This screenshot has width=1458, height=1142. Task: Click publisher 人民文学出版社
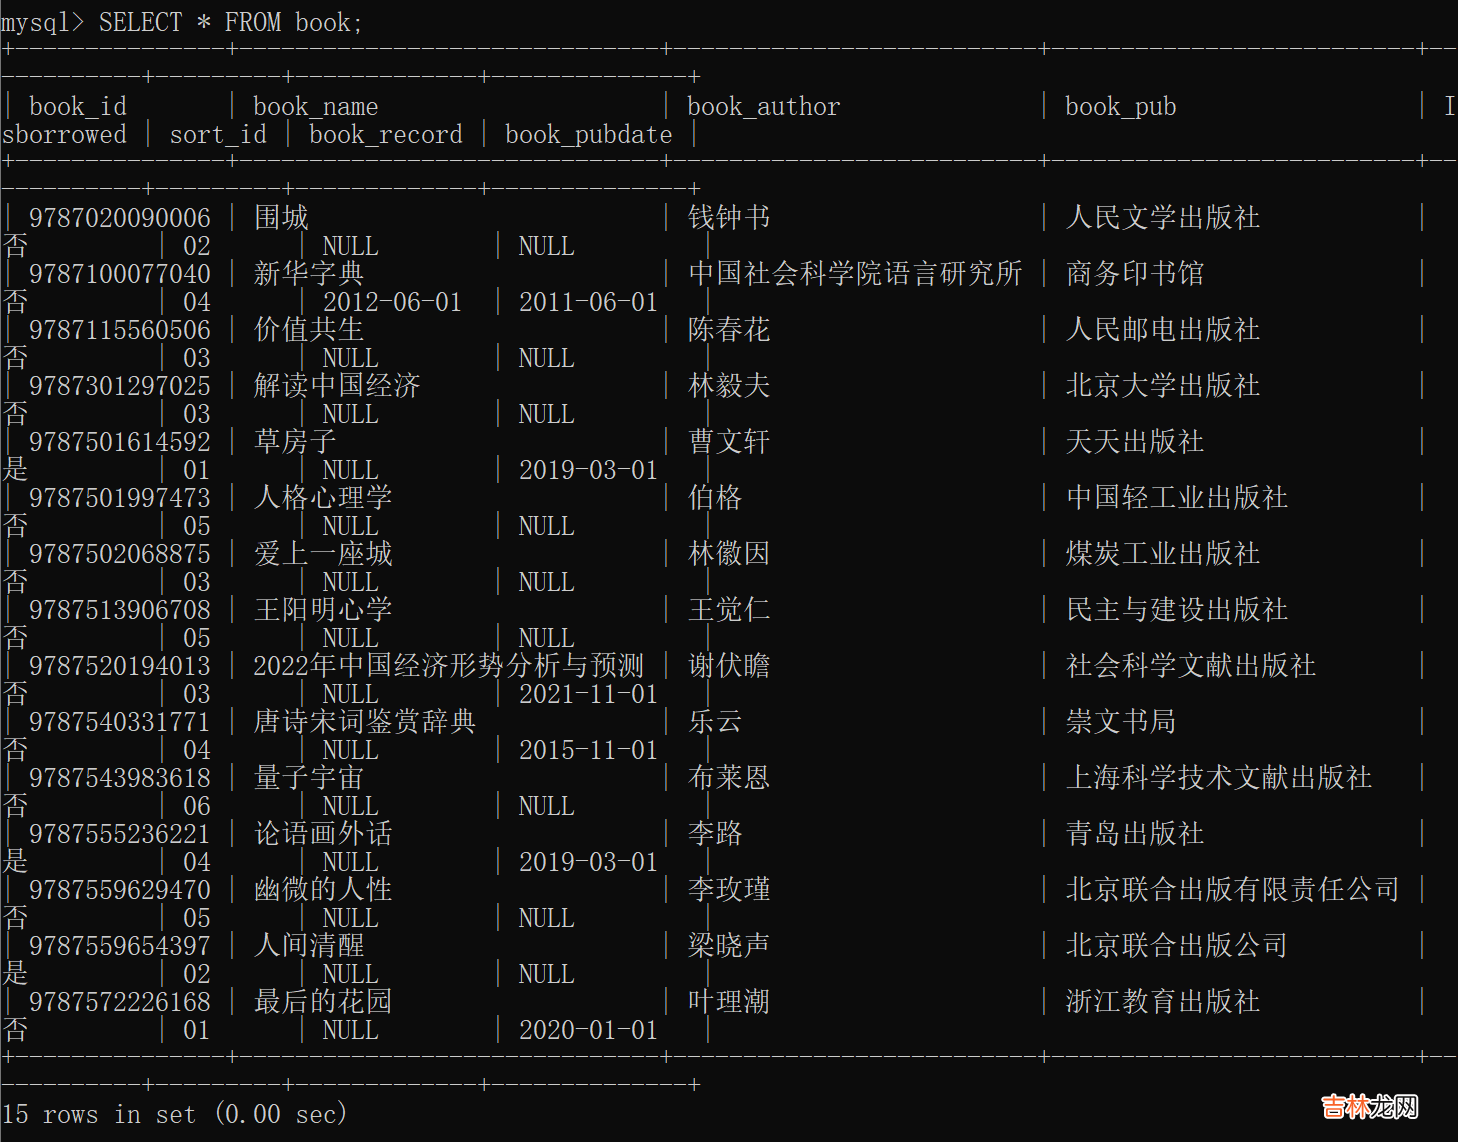pyautogui.click(x=1163, y=218)
